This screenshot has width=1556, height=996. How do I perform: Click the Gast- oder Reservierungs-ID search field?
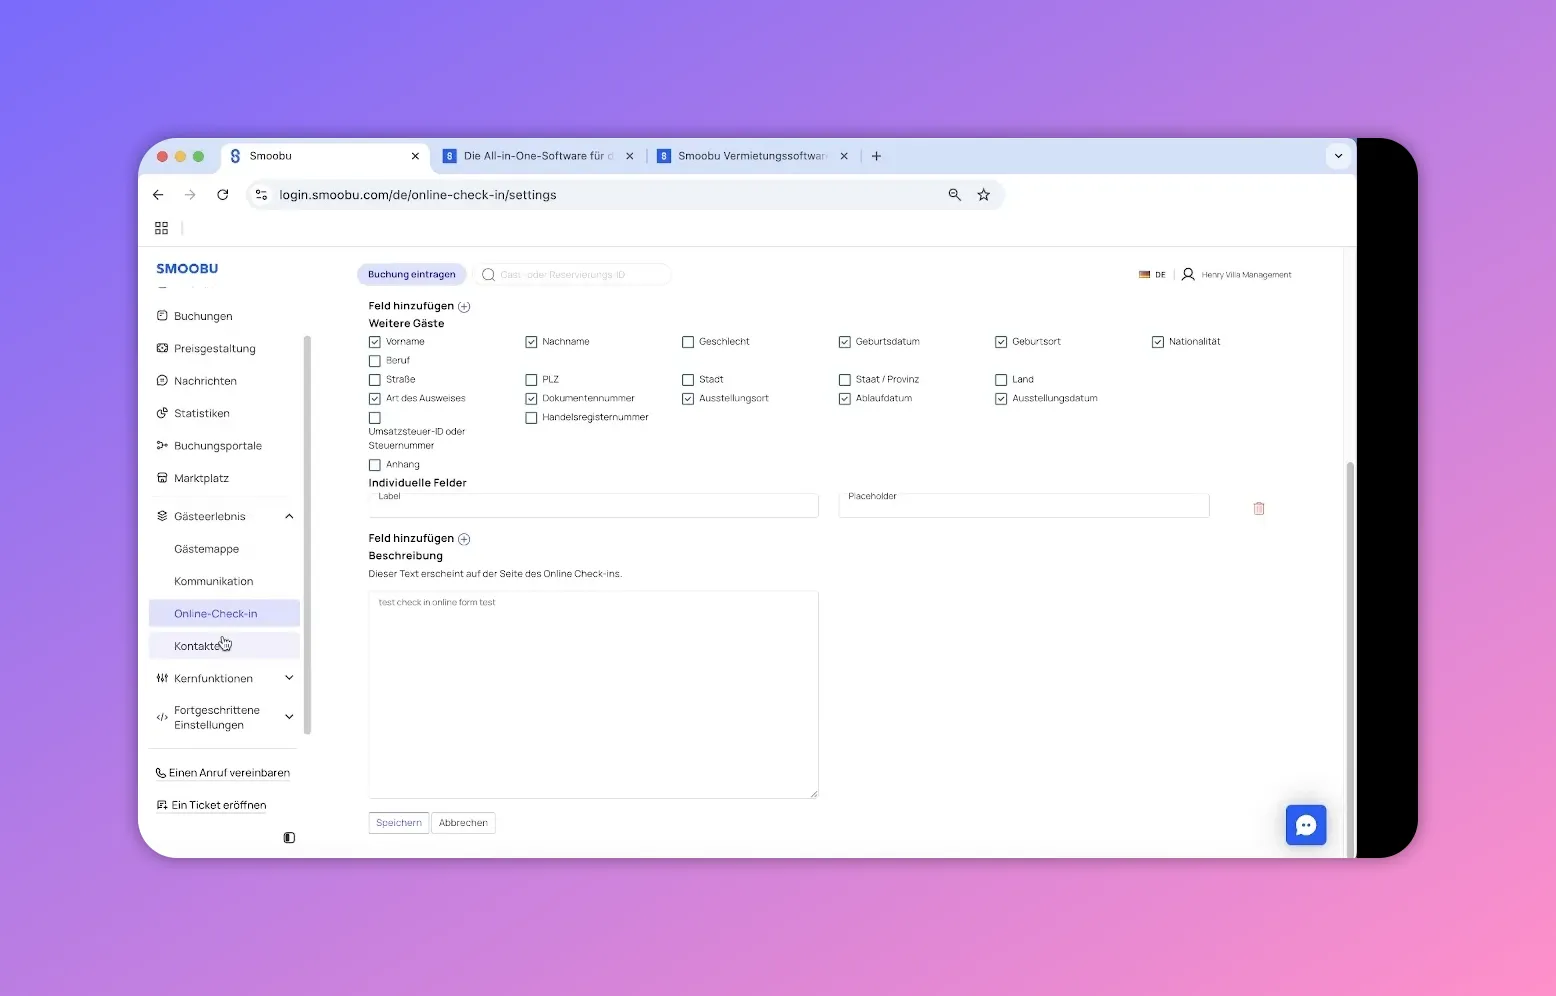pos(574,274)
